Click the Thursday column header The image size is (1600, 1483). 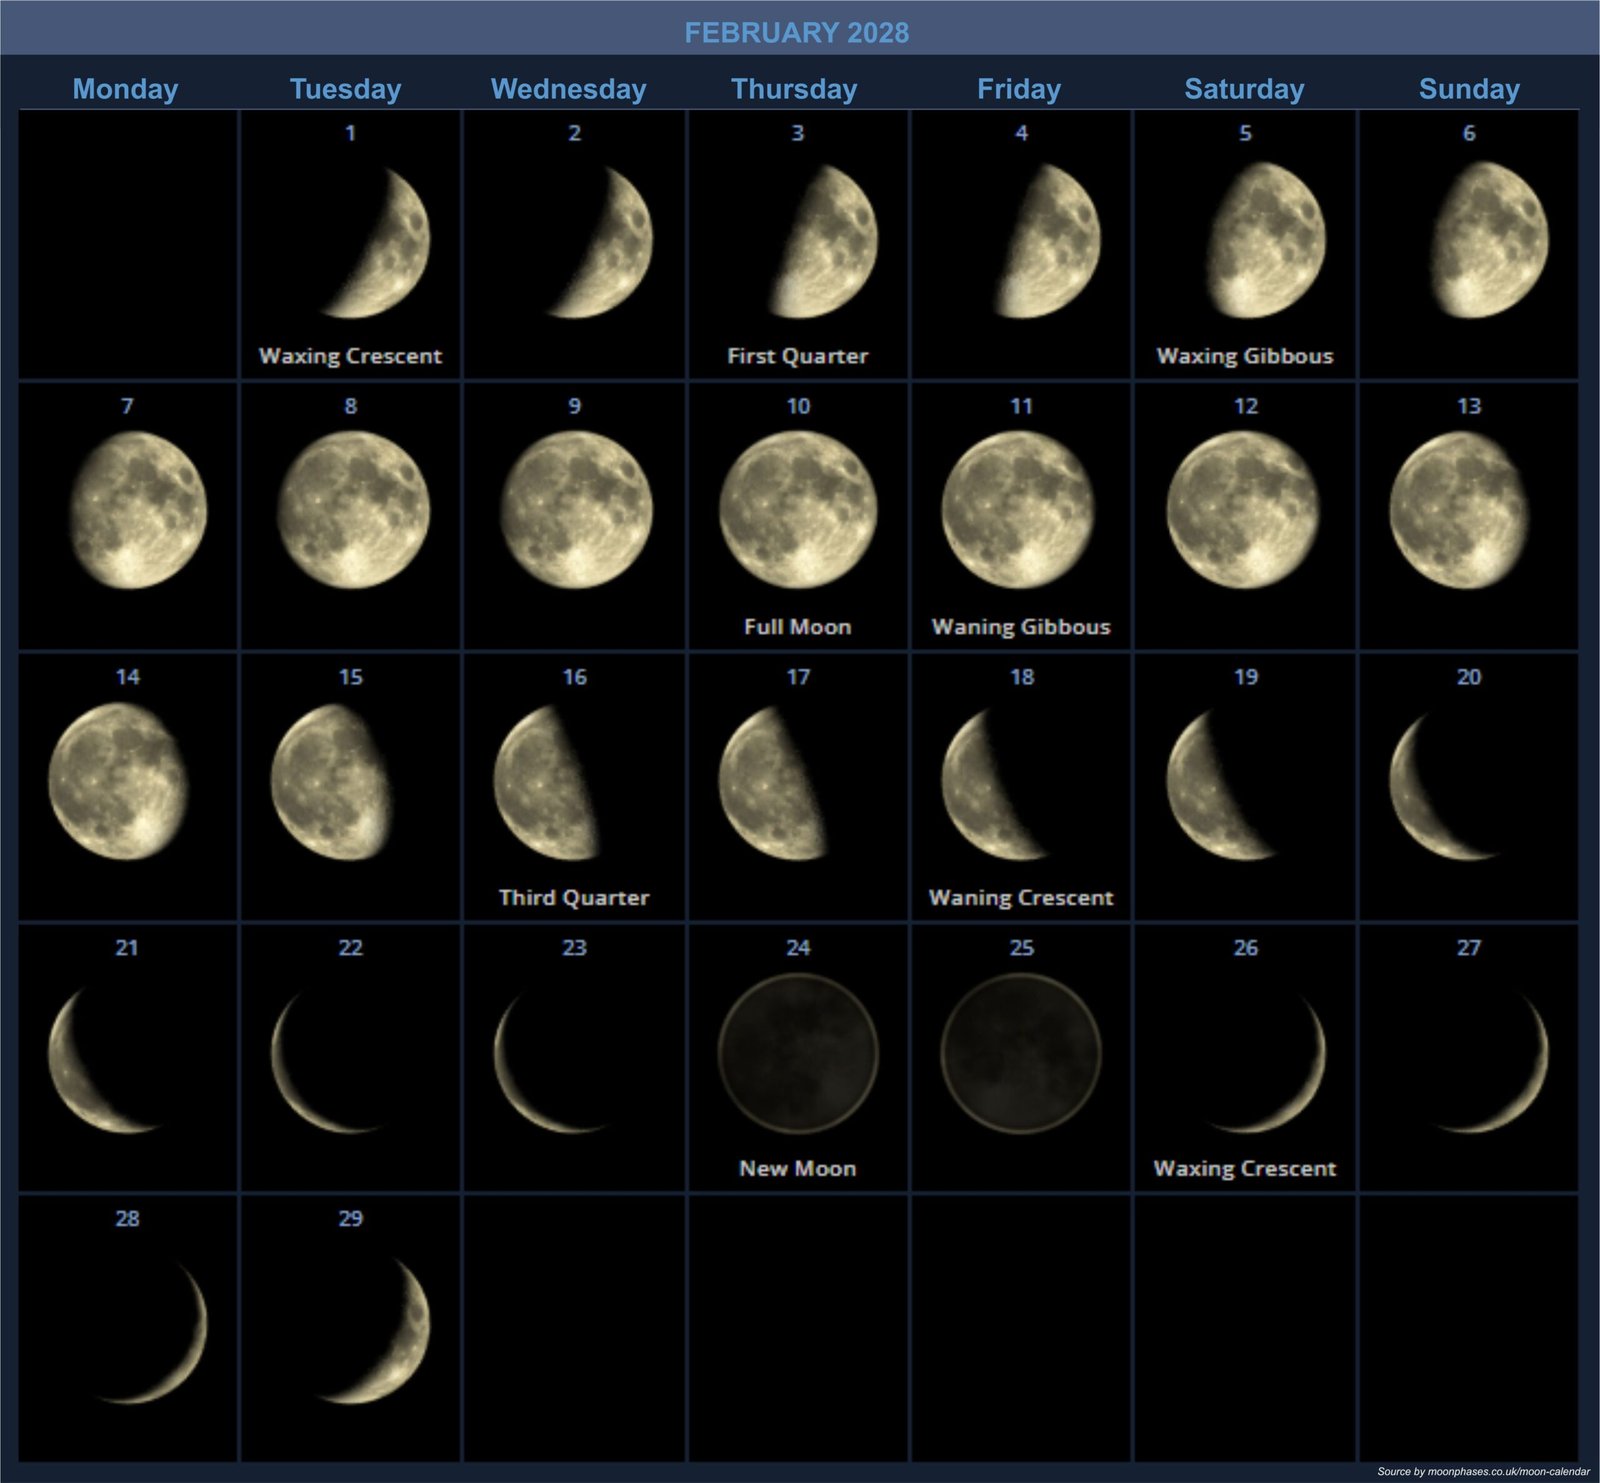[794, 89]
